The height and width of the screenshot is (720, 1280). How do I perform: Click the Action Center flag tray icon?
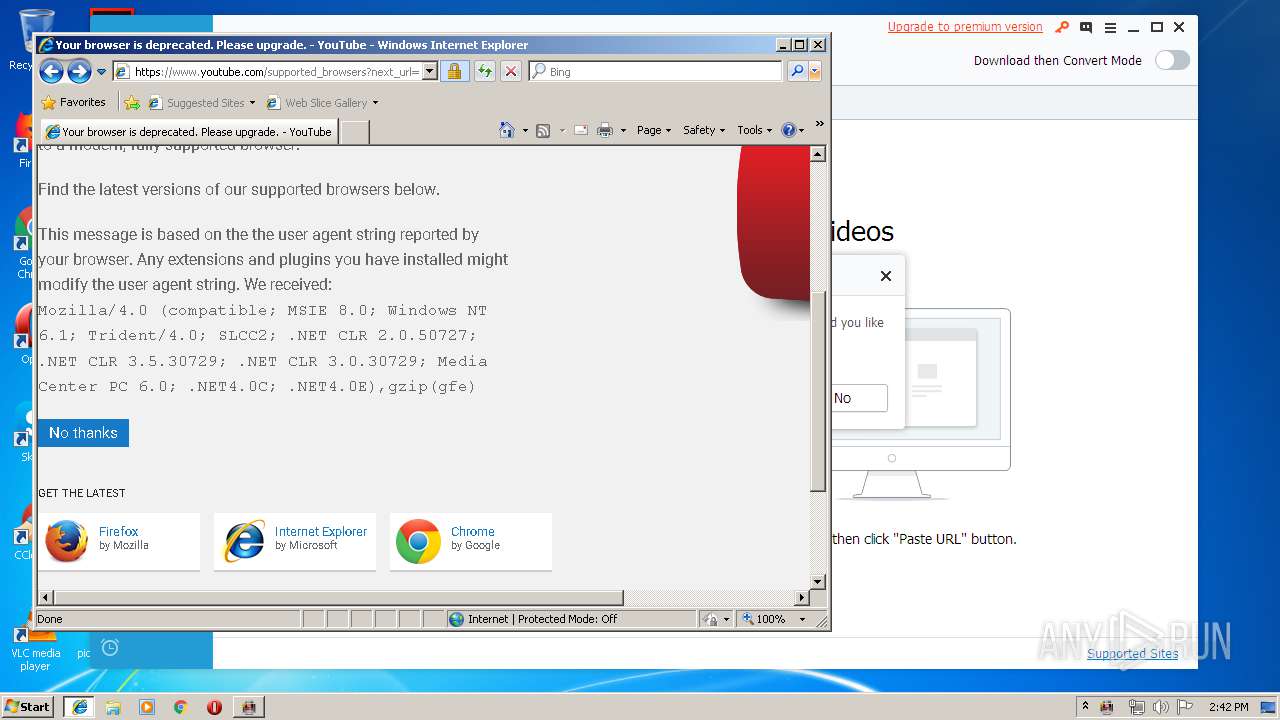[x=1185, y=707]
